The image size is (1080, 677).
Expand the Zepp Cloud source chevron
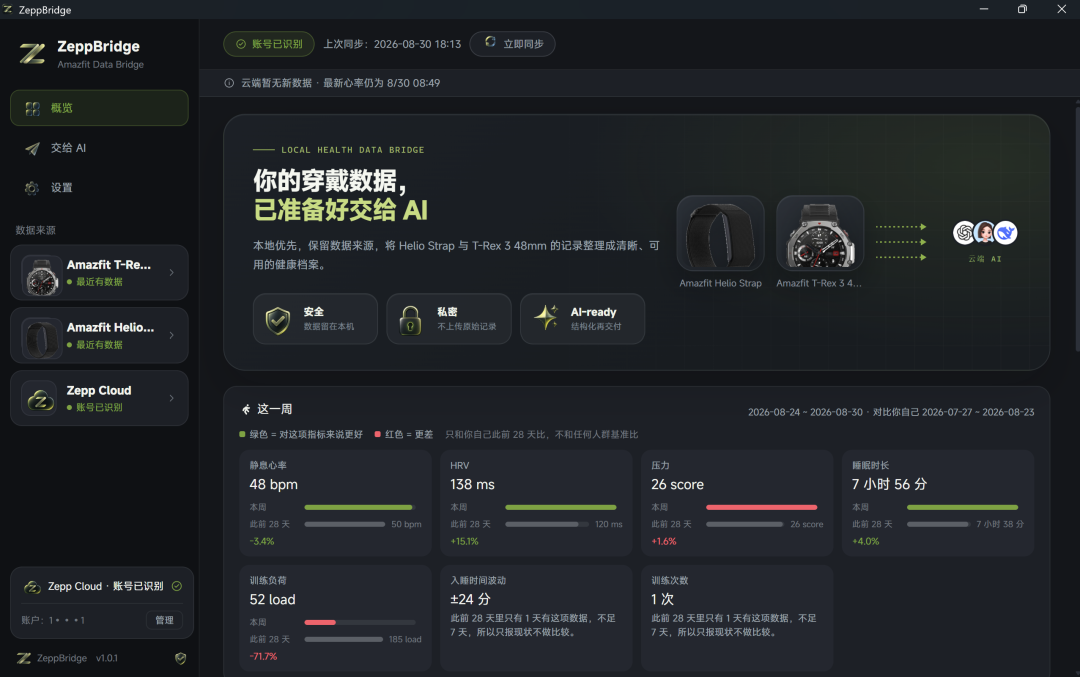pyautogui.click(x=172, y=398)
